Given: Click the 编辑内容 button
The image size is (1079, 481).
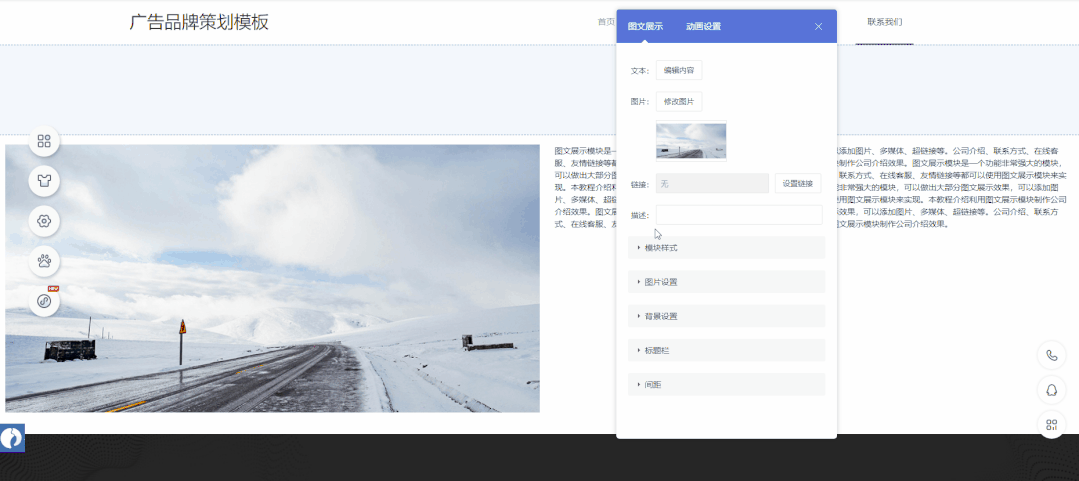Looking at the screenshot, I should [x=679, y=70].
